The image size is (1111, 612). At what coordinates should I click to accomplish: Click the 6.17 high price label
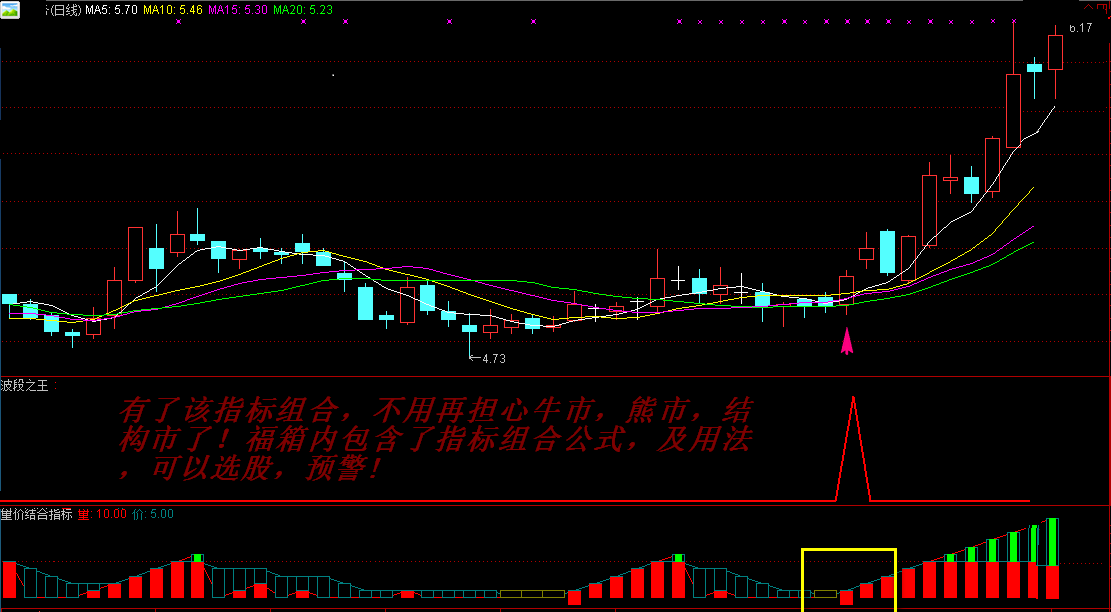[x=1080, y=28]
